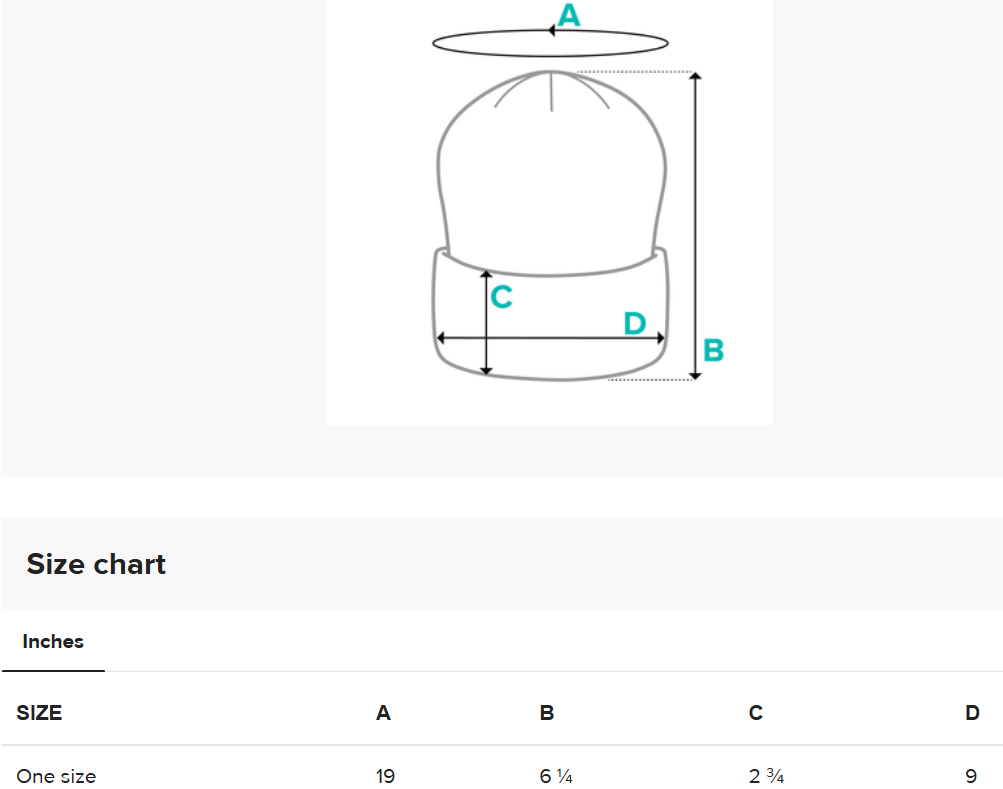
Task: Click the value 19 under A
Action: (386, 776)
